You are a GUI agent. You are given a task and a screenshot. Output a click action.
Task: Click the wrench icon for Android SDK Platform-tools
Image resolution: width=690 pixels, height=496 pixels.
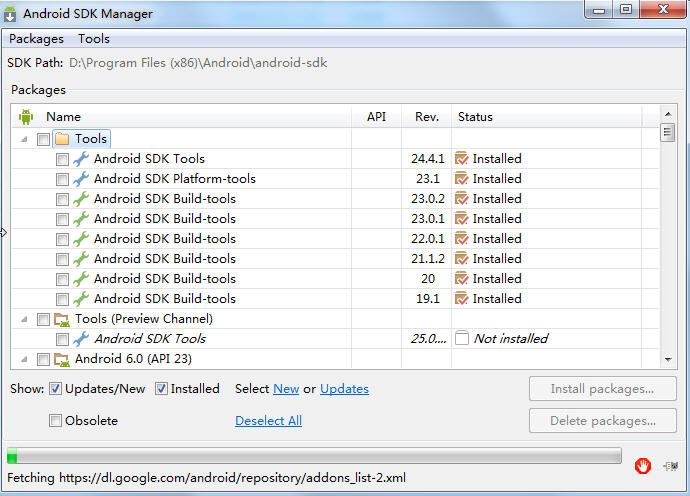tap(81, 179)
